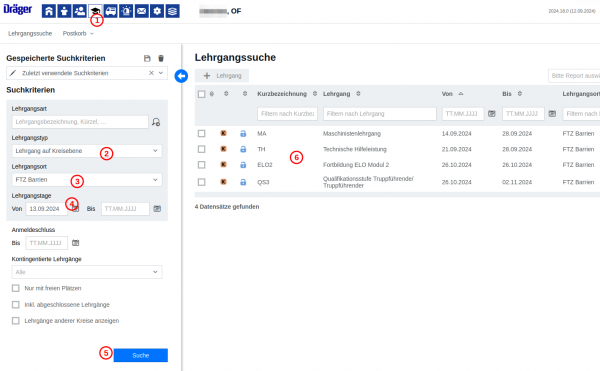Click 'Maschinistenlehrgang' course name
Viewport: 600px width, 371px height.
(x=352, y=133)
